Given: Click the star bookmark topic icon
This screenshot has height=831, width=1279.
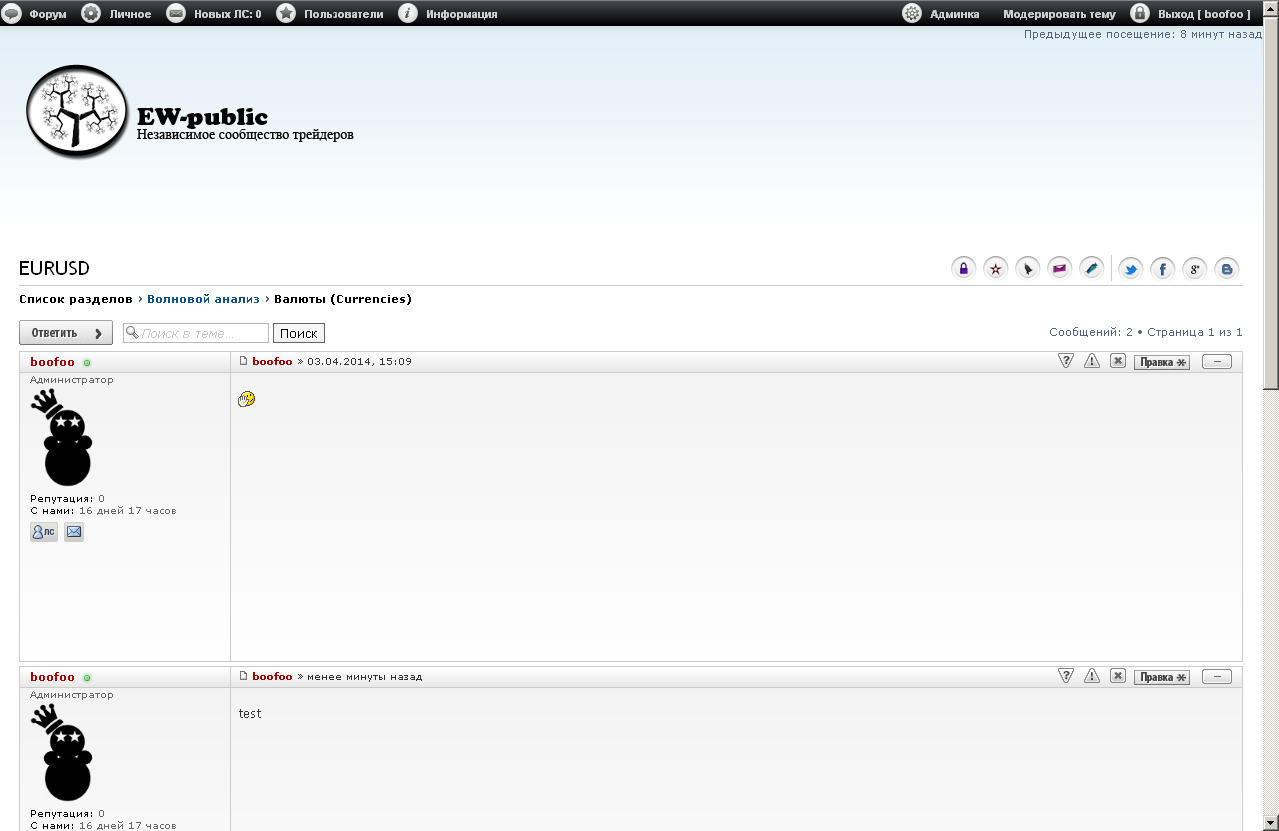Looking at the screenshot, I should click(995, 268).
